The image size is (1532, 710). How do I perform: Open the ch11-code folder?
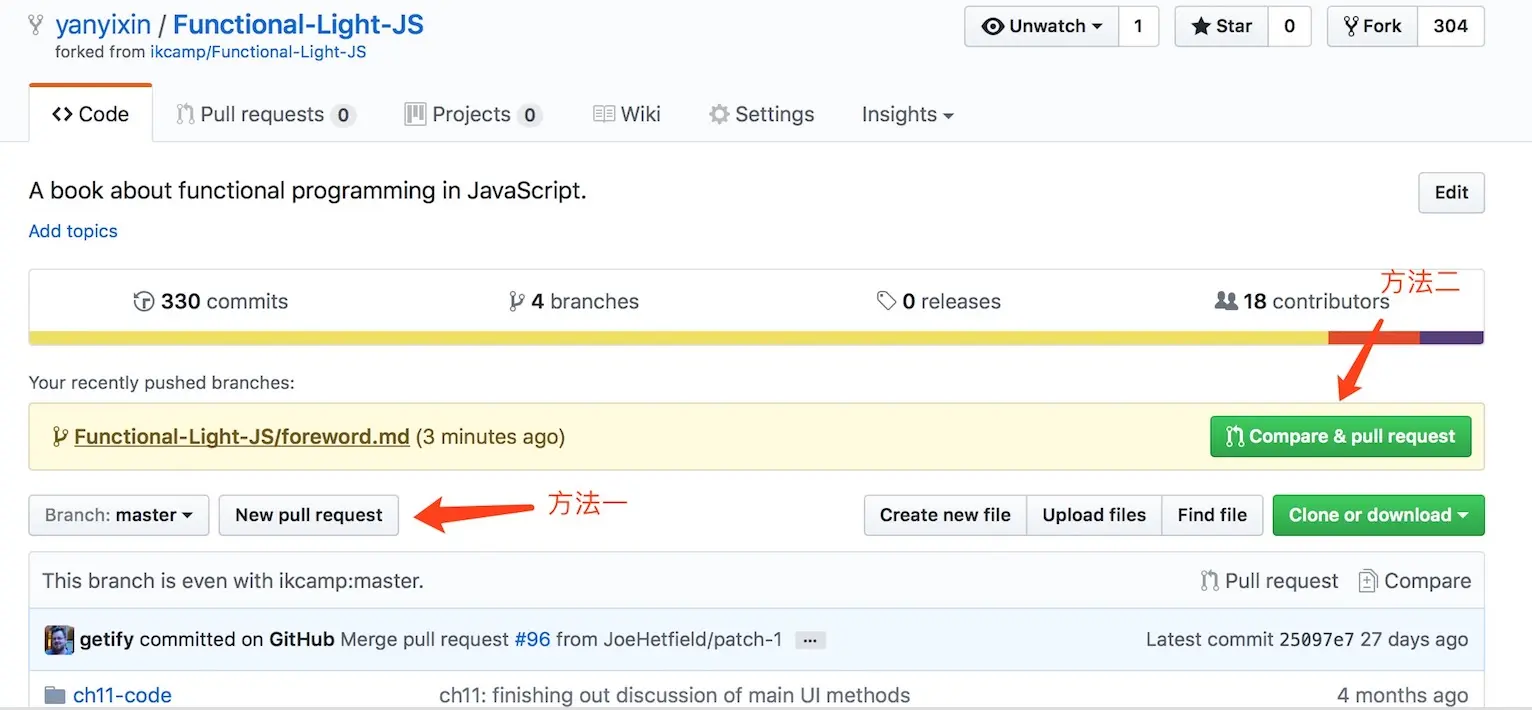click(x=122, y=695)
